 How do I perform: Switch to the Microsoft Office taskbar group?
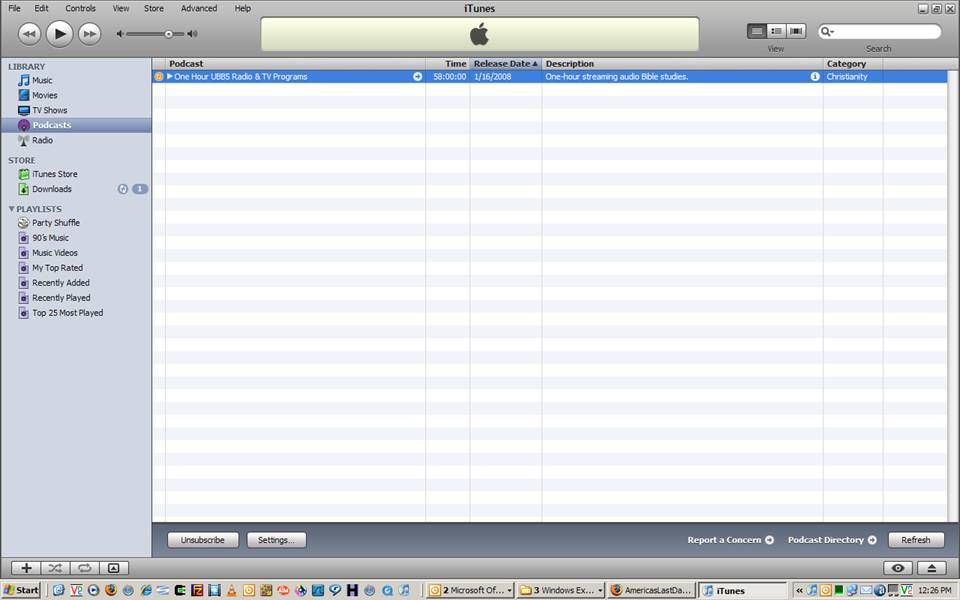[x=470, y=590]
